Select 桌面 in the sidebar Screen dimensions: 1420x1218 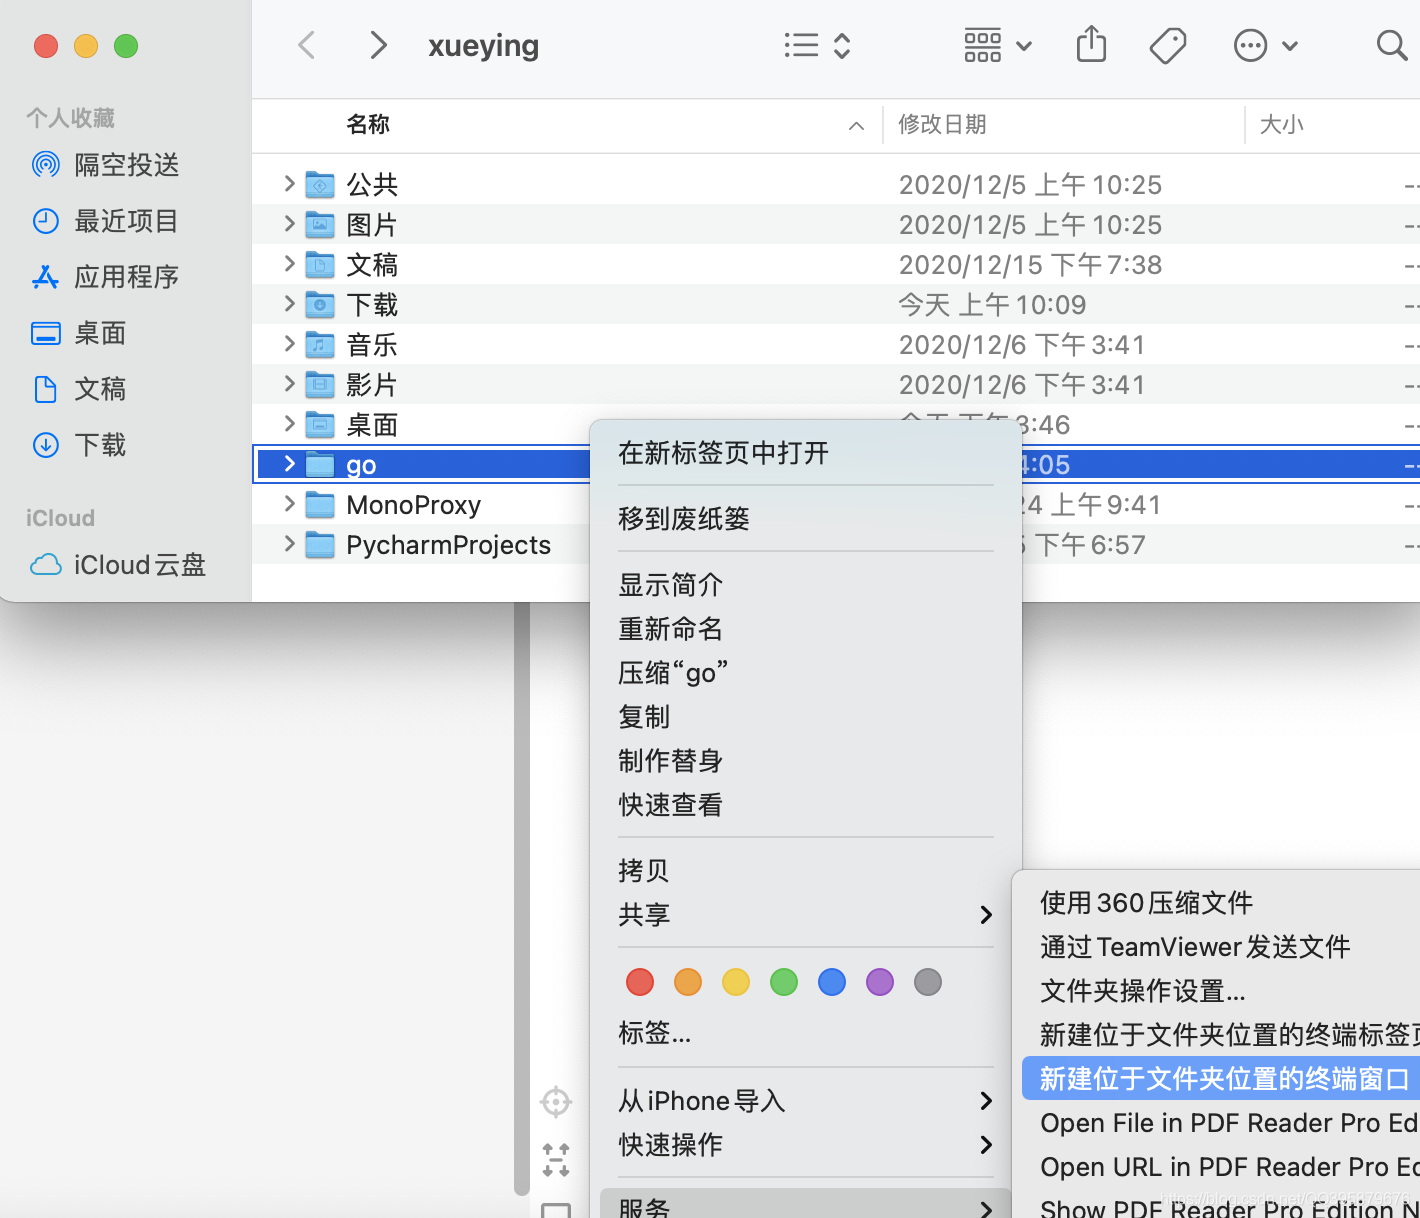pos(78,333)
